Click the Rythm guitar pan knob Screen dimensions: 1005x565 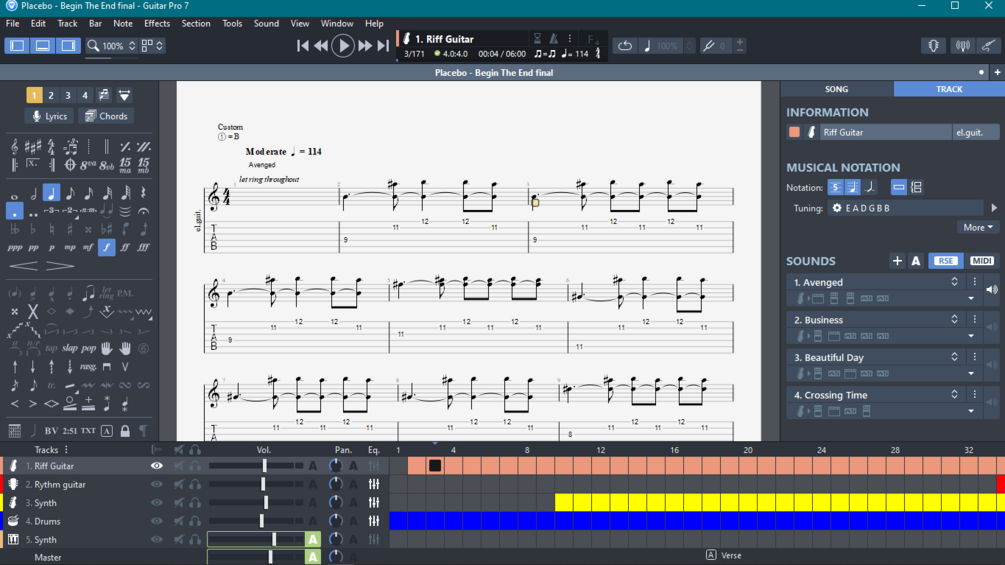click(335, 484)
